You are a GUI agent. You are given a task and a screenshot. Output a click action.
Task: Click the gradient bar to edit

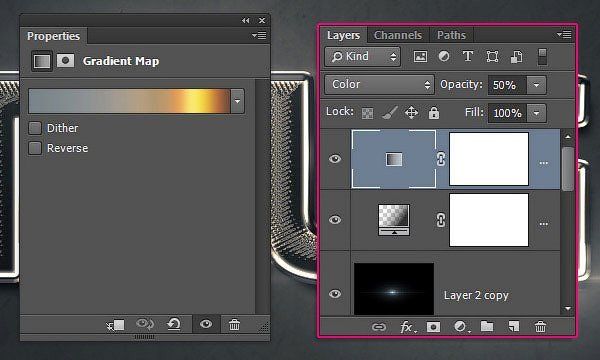(129, 101)
